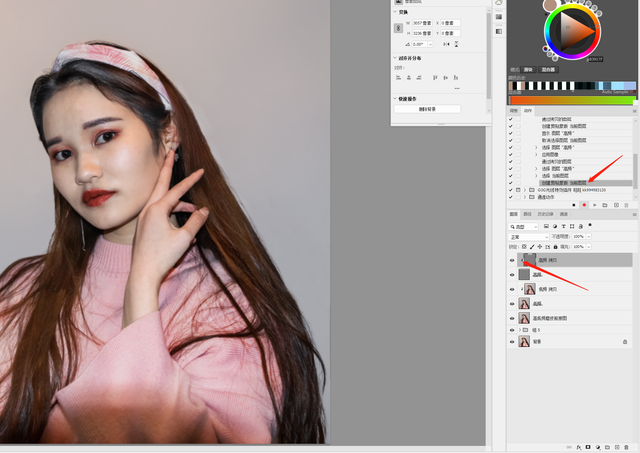Screen dimensions: 640x453
Task: Flip horizontally in the Transform section
Action: click(446, 44)
